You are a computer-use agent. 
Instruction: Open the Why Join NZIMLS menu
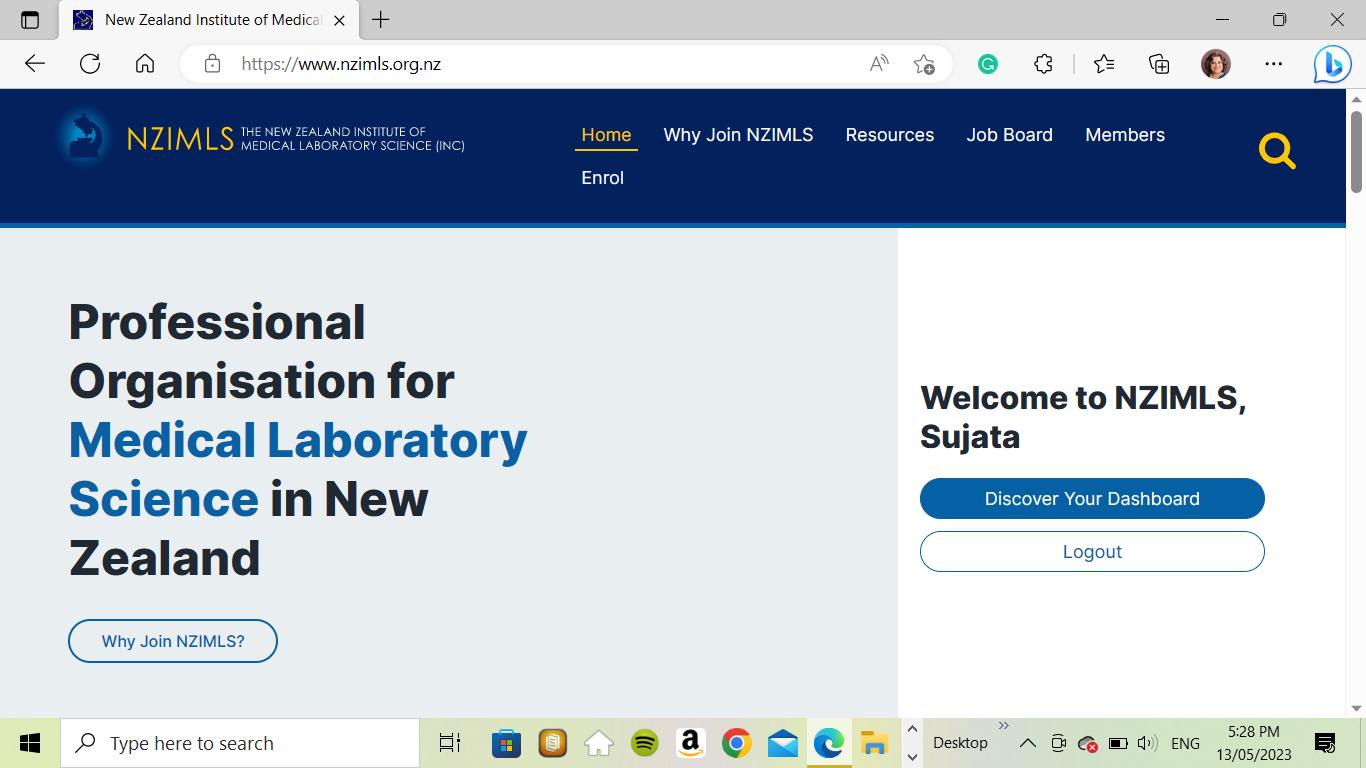coord(738,135)
